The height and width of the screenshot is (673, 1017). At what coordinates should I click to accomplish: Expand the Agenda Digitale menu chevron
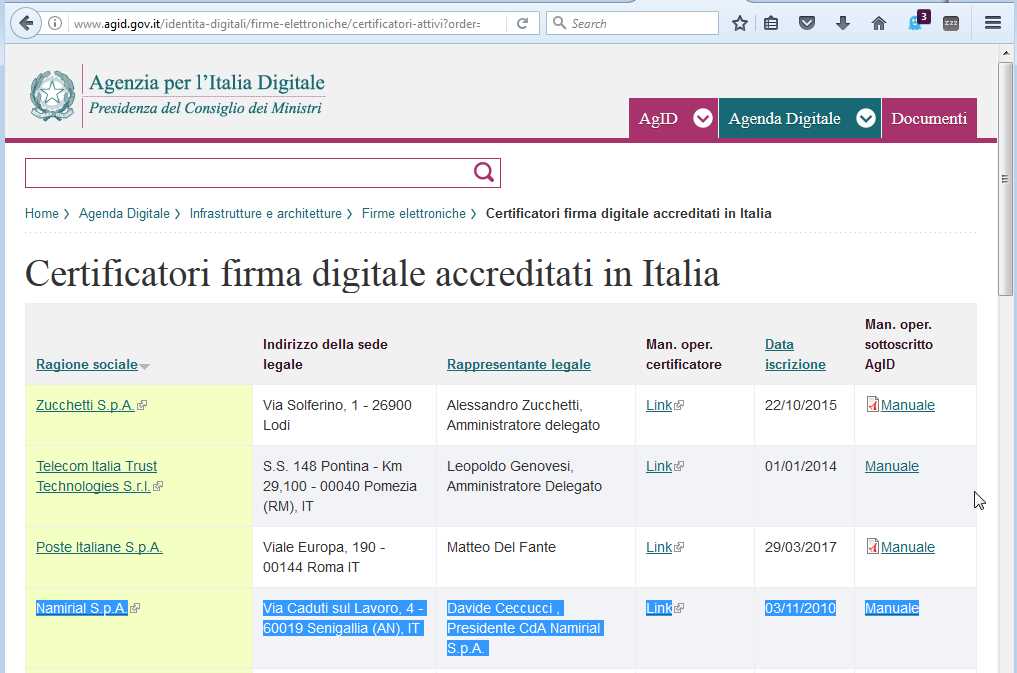click(x=865, y=118)
